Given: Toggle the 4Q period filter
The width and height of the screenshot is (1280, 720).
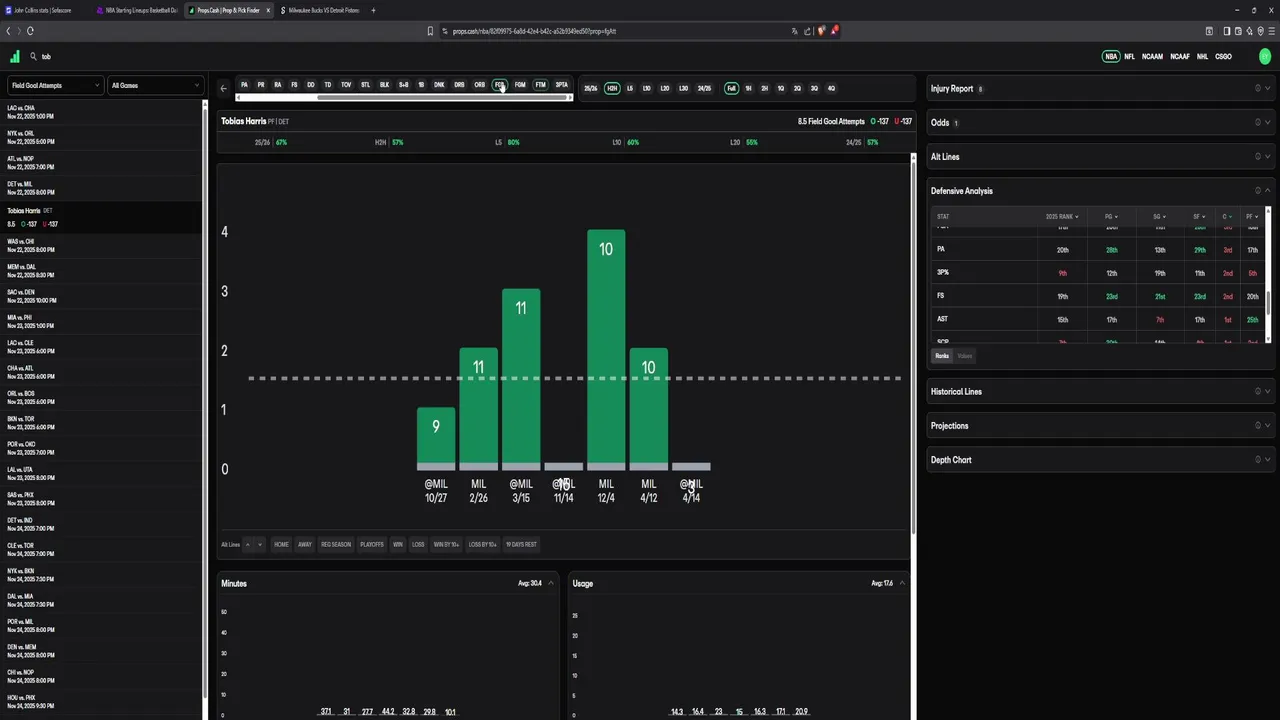Looking at the screenshot, I should point(831,88).
